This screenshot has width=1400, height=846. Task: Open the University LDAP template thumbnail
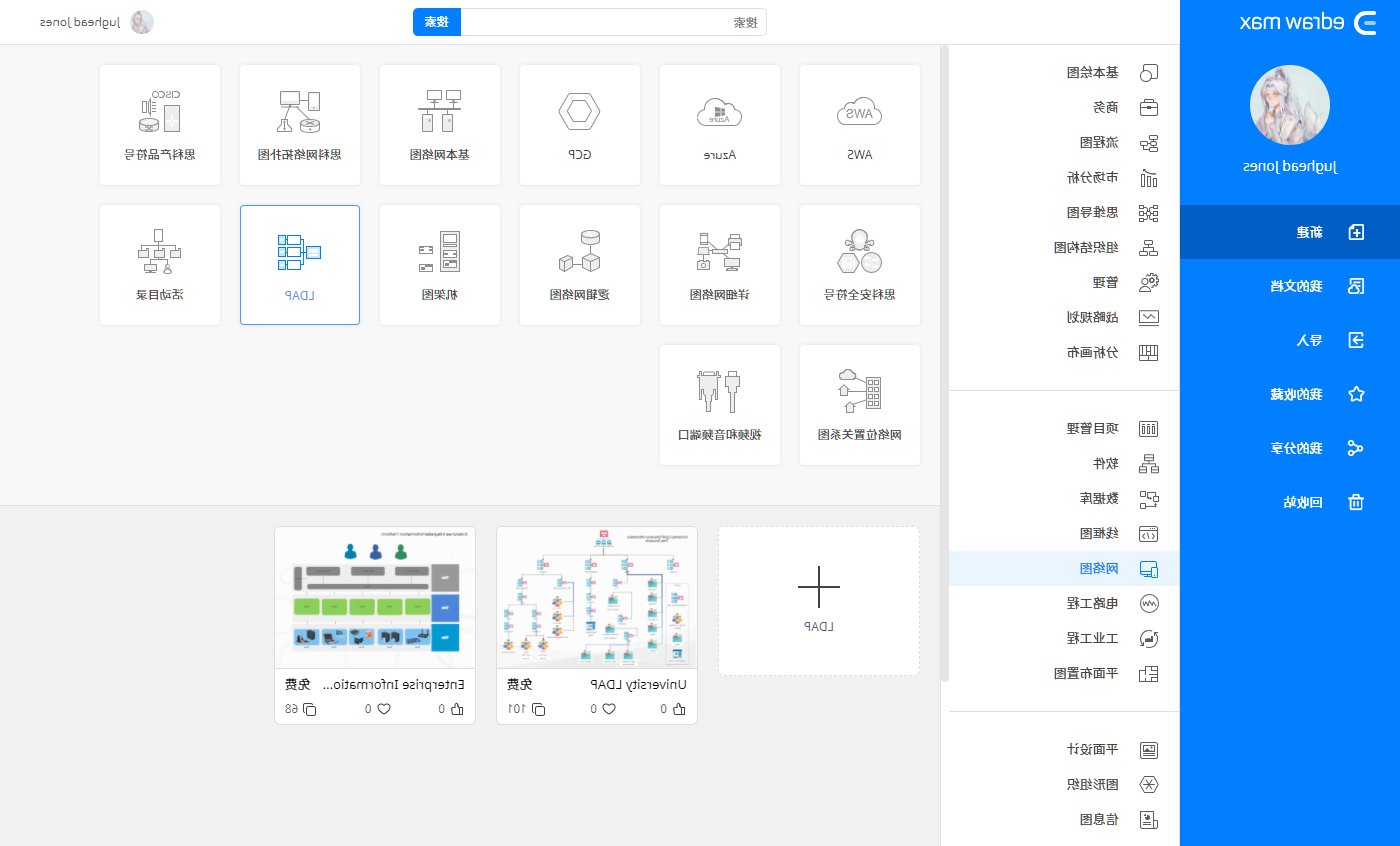(597, 598)
